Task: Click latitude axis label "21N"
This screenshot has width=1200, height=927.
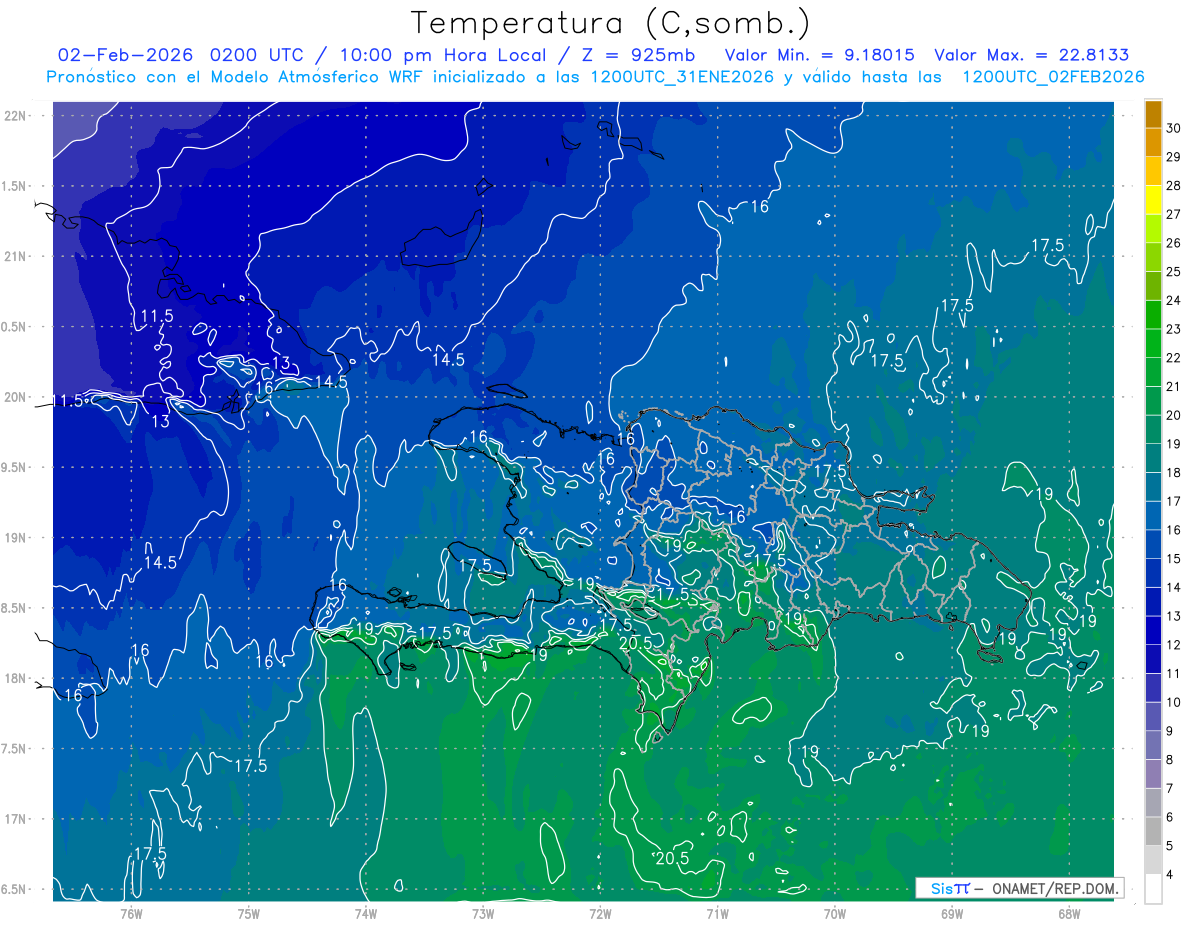Action: click(x=15, y=256)
